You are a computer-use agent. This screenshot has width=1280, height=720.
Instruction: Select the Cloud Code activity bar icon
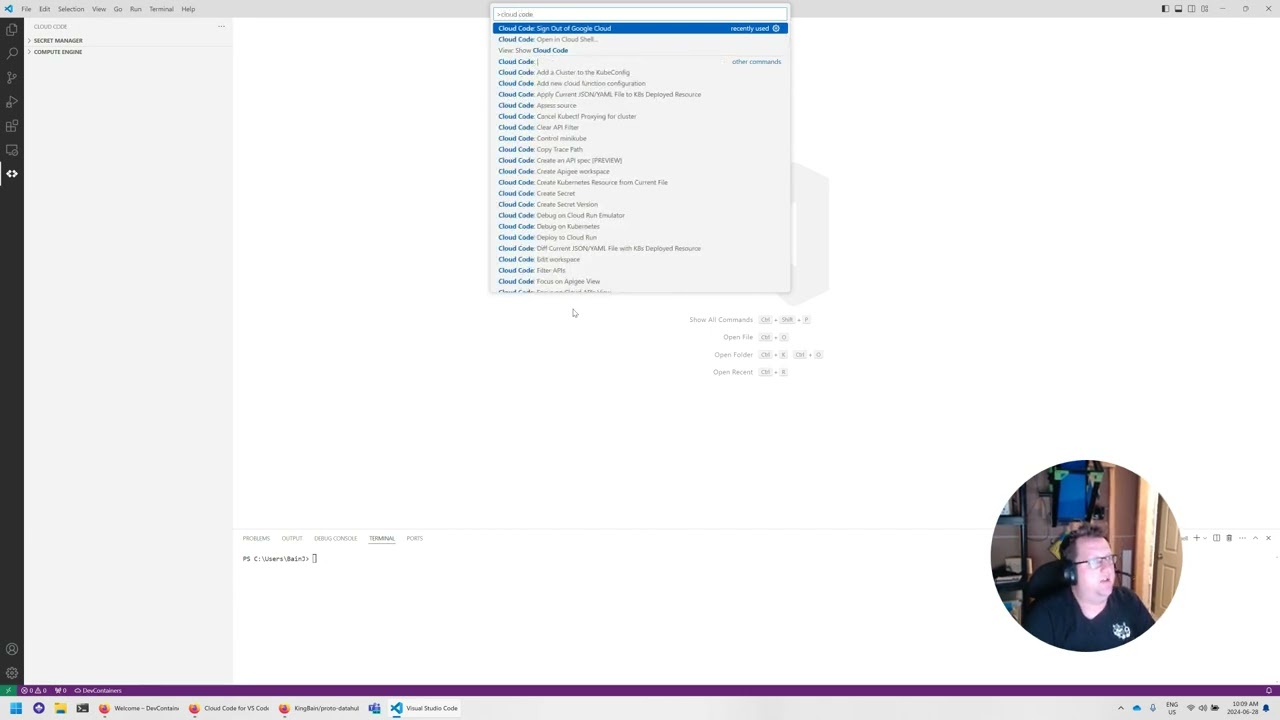tap(12, 174)
